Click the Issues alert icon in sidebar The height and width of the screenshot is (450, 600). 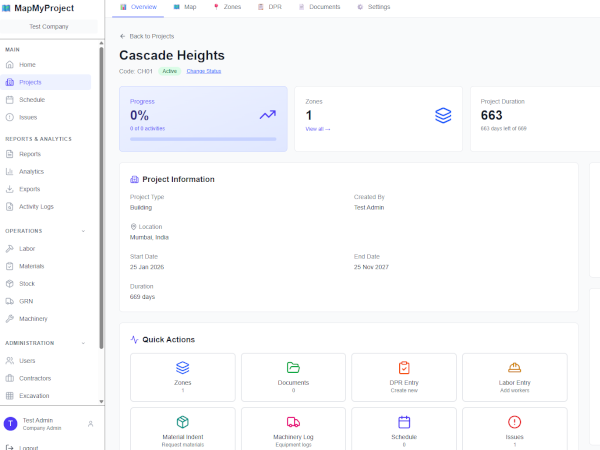10,117
